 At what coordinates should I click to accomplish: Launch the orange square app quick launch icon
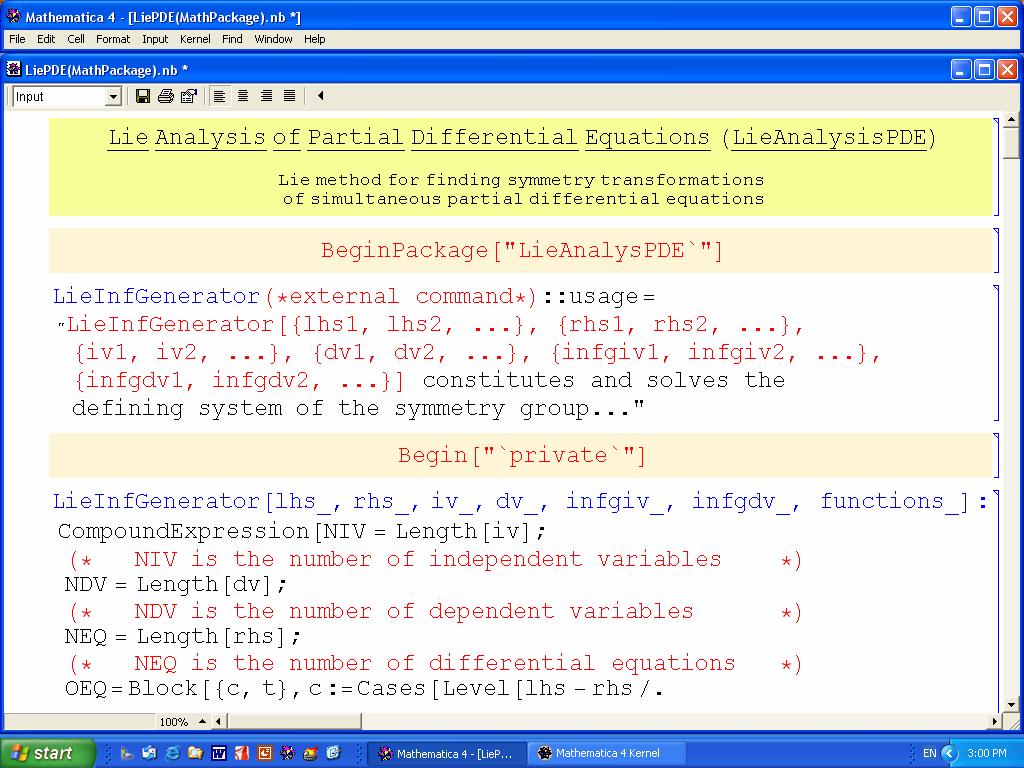264,753
